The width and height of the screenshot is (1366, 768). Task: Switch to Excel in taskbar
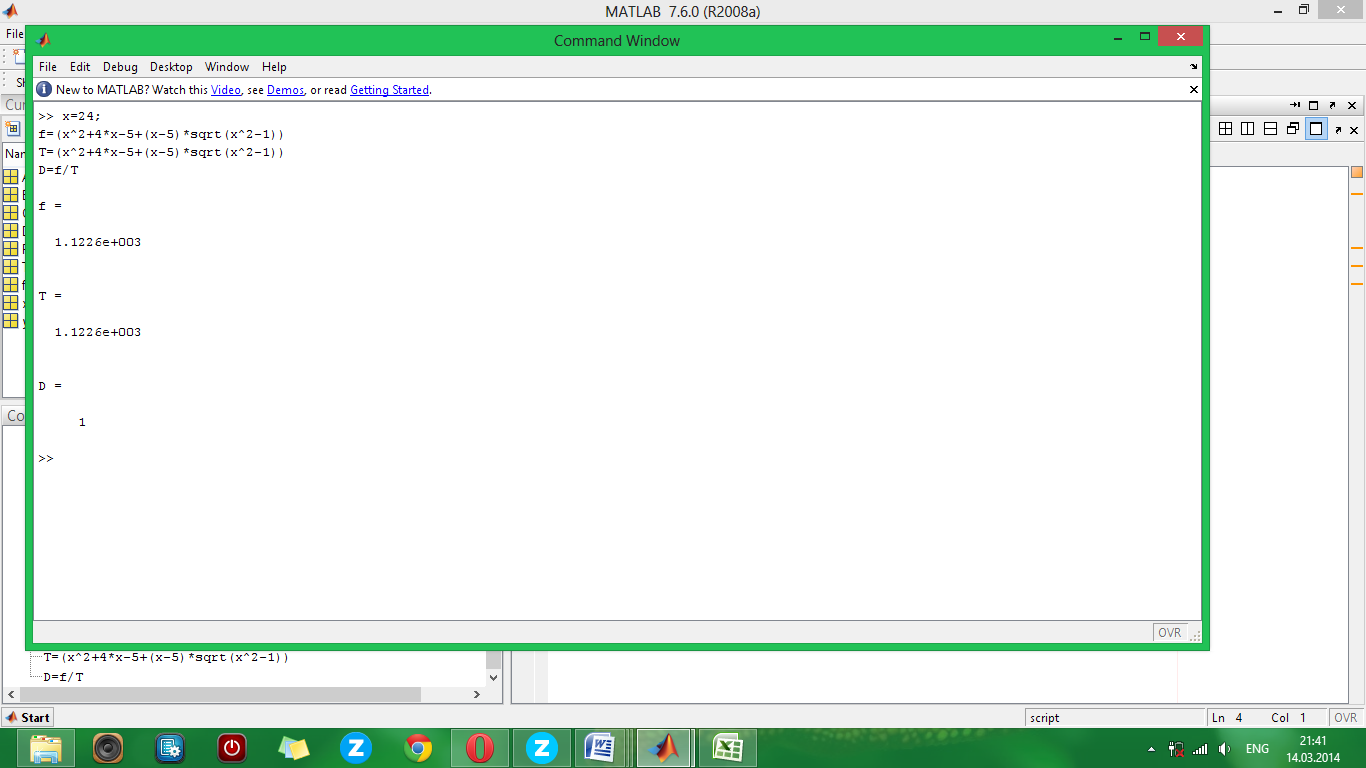click(726, 748)
